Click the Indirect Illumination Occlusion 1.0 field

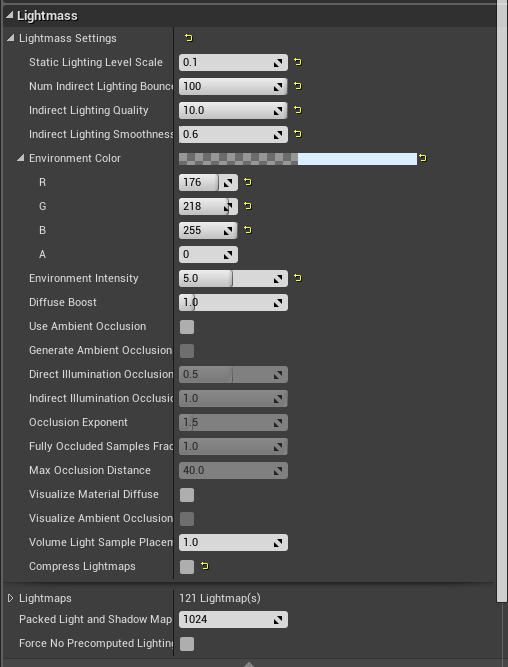click(233, 399)
